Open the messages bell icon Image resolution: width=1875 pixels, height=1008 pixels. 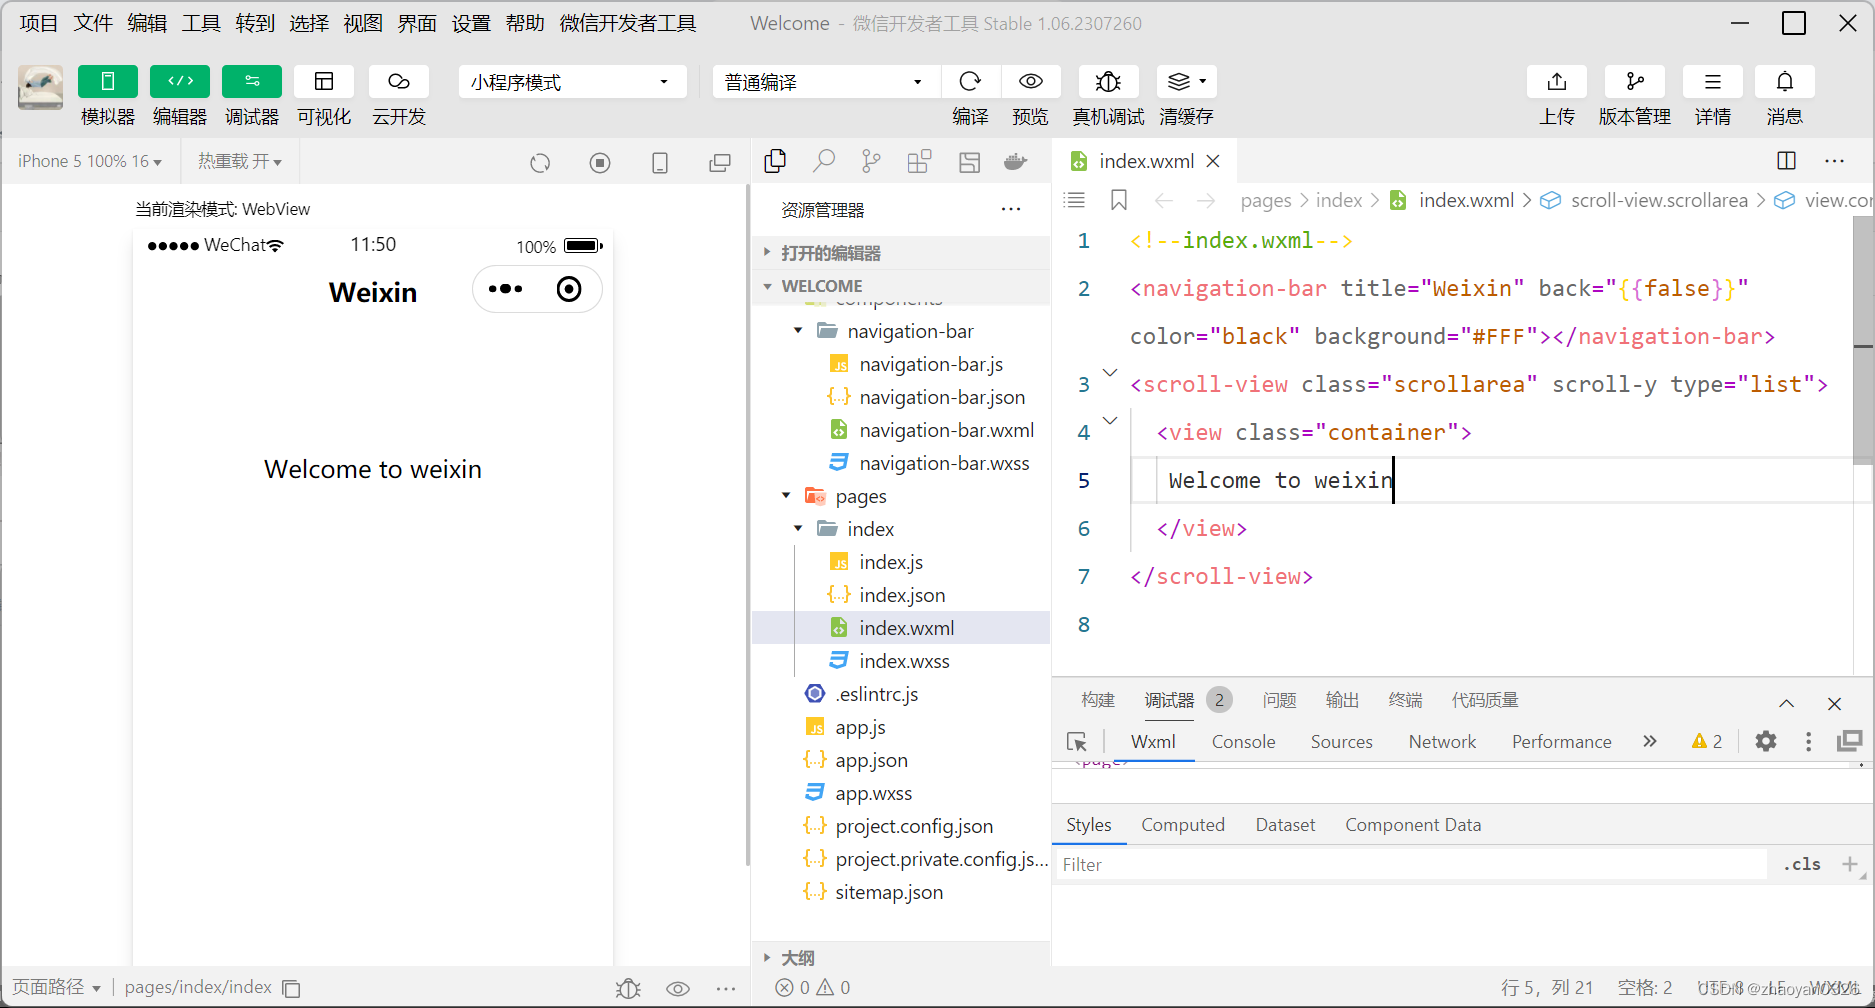pyautogui.click(x=1785, y=82)
